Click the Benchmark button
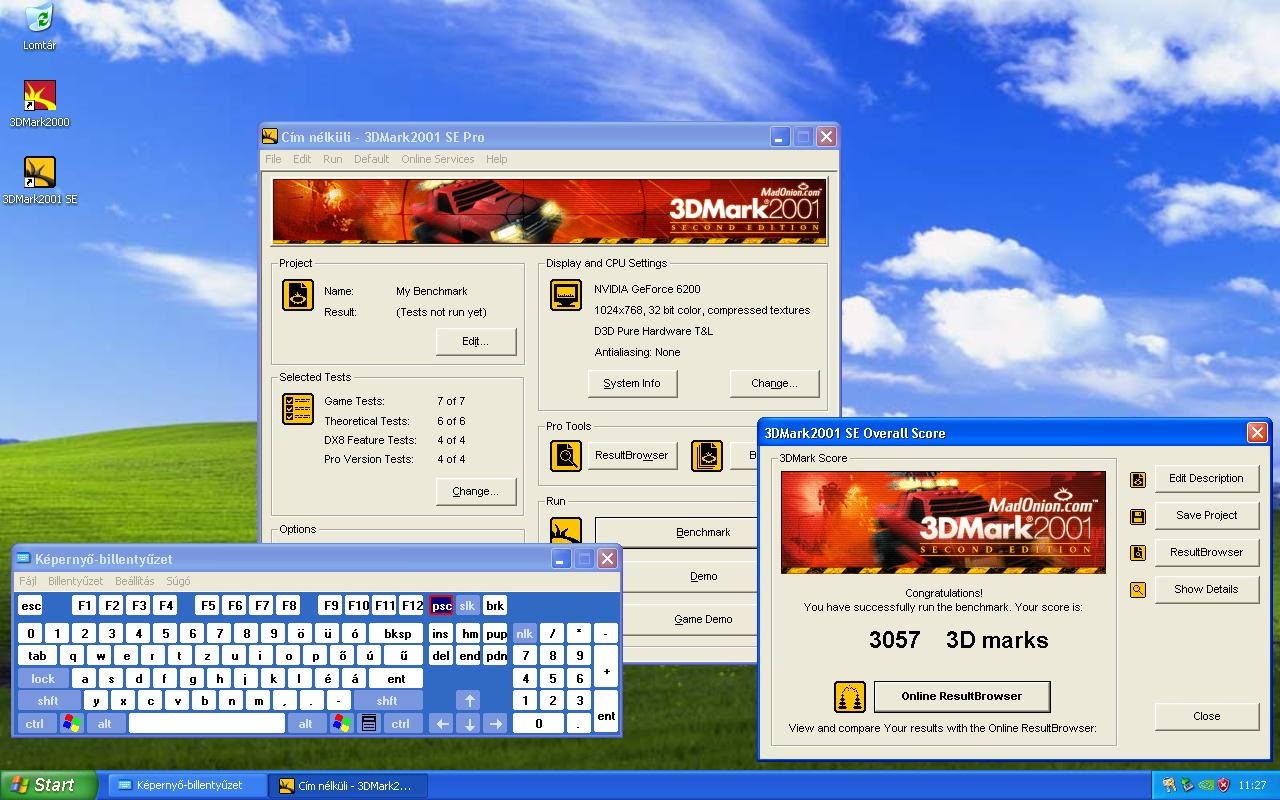The height and width of the screenshot is (800, 1280). click(x=677, y=532)
